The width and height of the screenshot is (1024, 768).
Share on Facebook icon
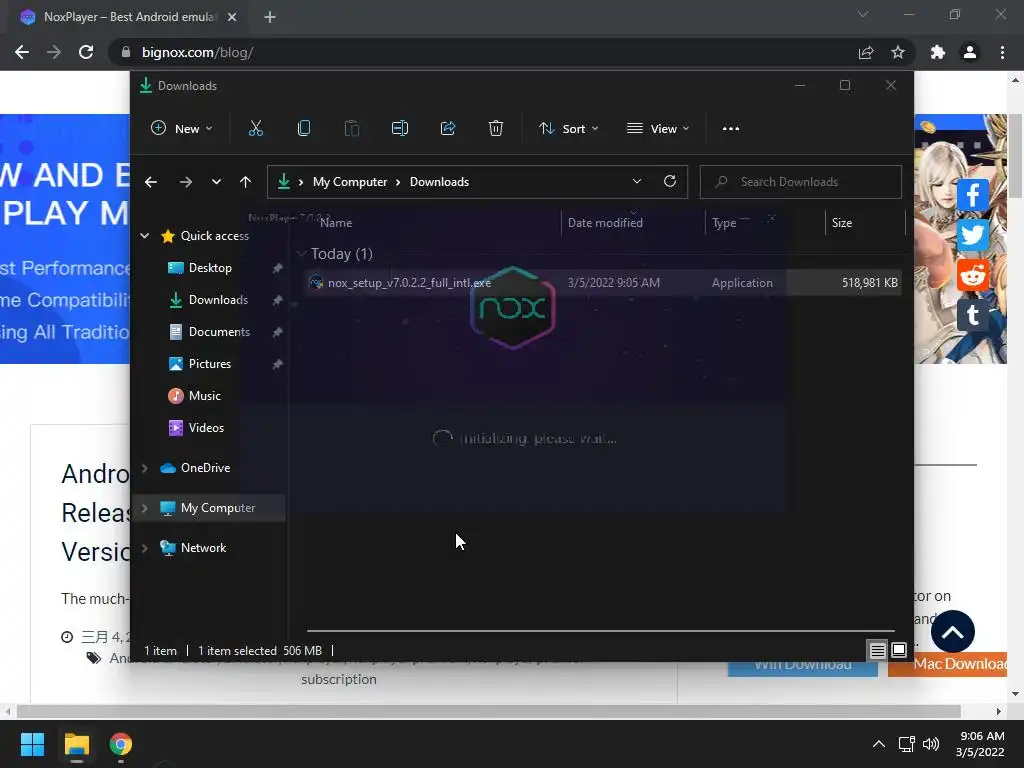tap(972, 195)
